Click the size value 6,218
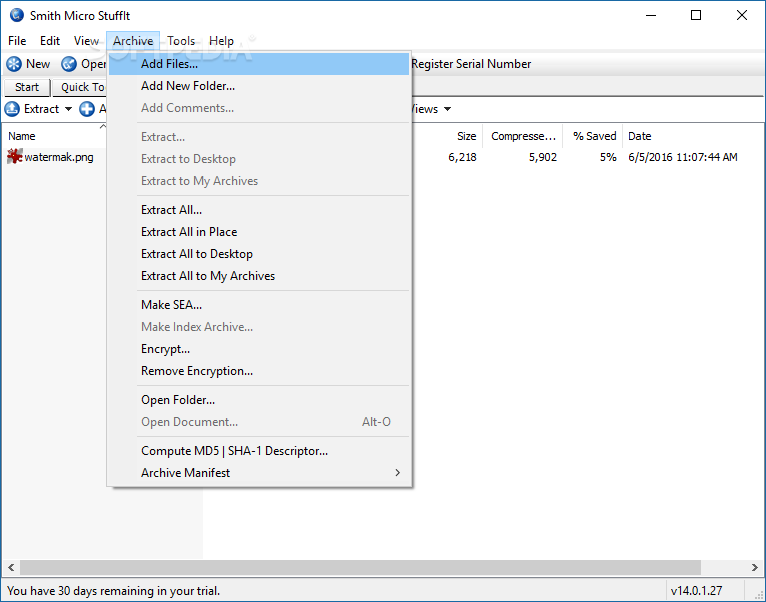The width and height of the screenshot is (766, 602). point(462,157)
